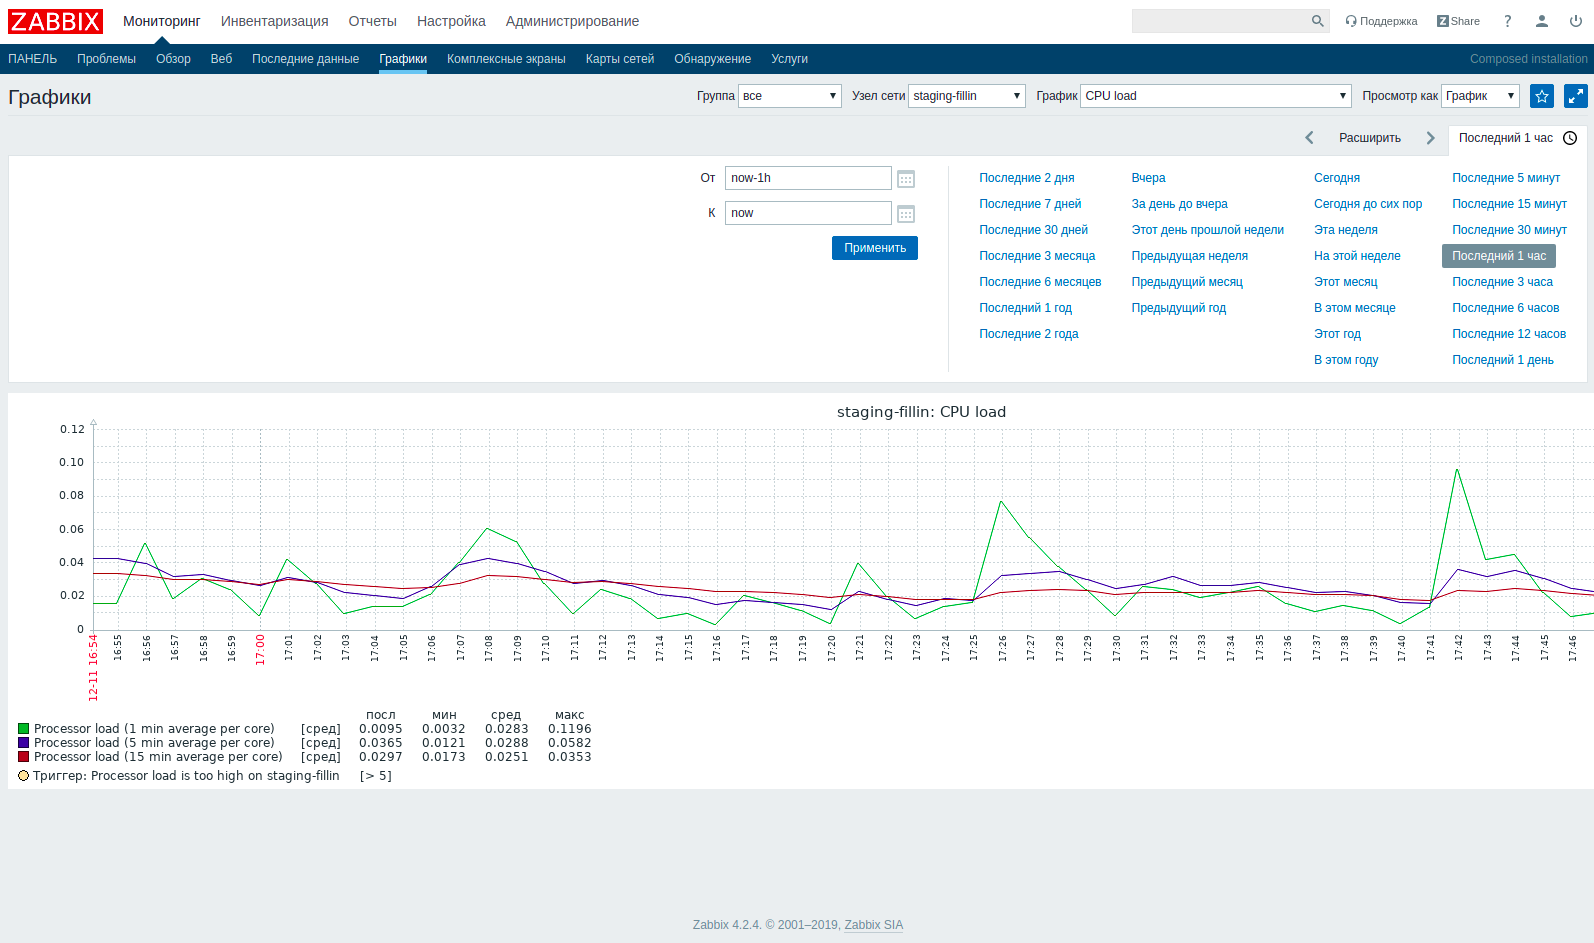Image resolution: width=1594 pixels, height=943 pixels.
Task: Go to Карты сетей submenu
Action: pos(620,59)
